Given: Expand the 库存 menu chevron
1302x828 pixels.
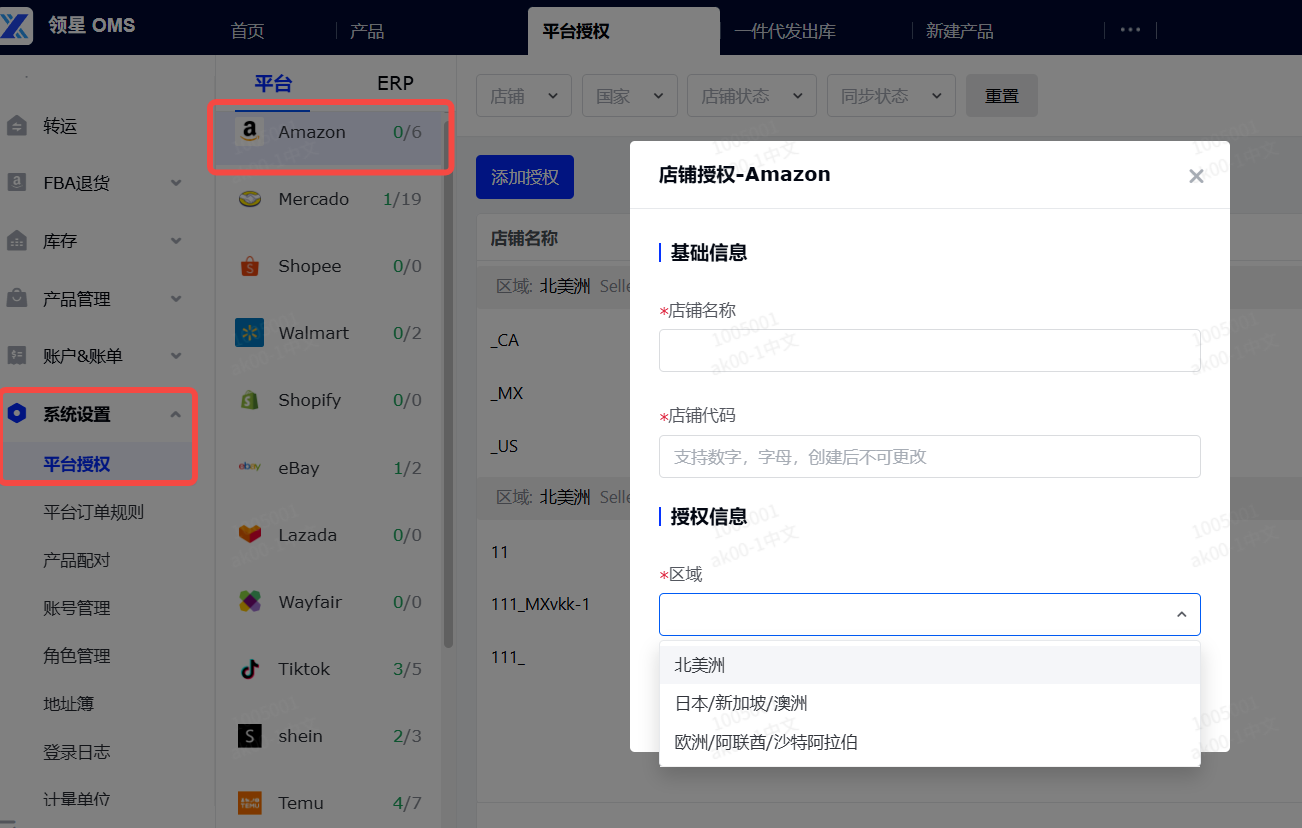Looking at the screenshot, I should click(176, 241).
